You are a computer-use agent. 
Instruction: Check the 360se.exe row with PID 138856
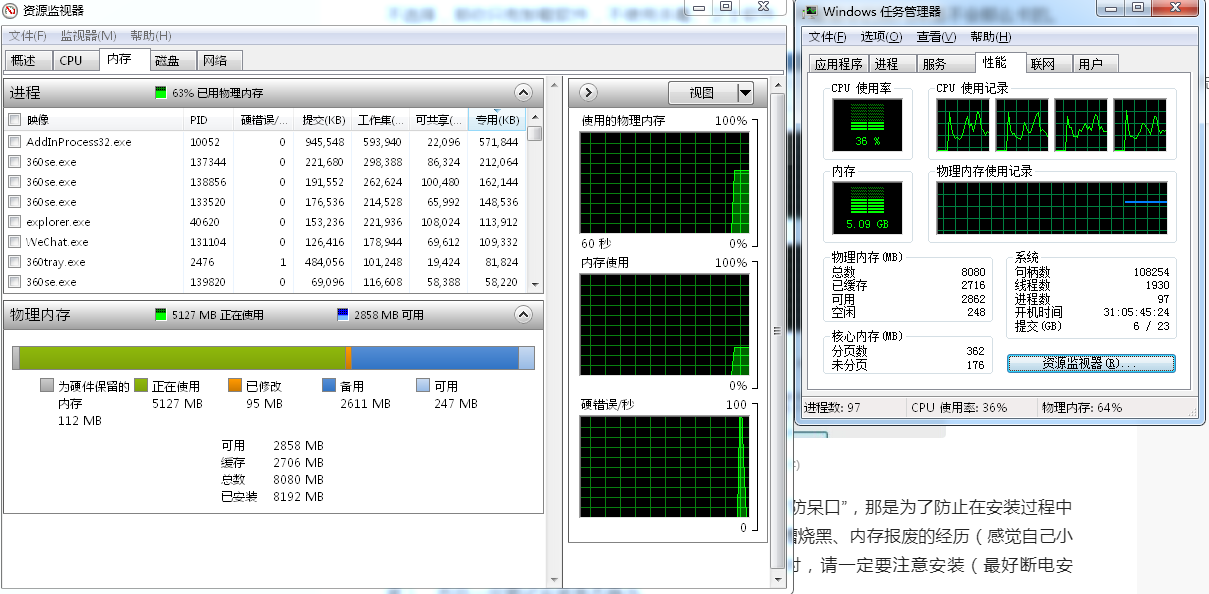14,182
